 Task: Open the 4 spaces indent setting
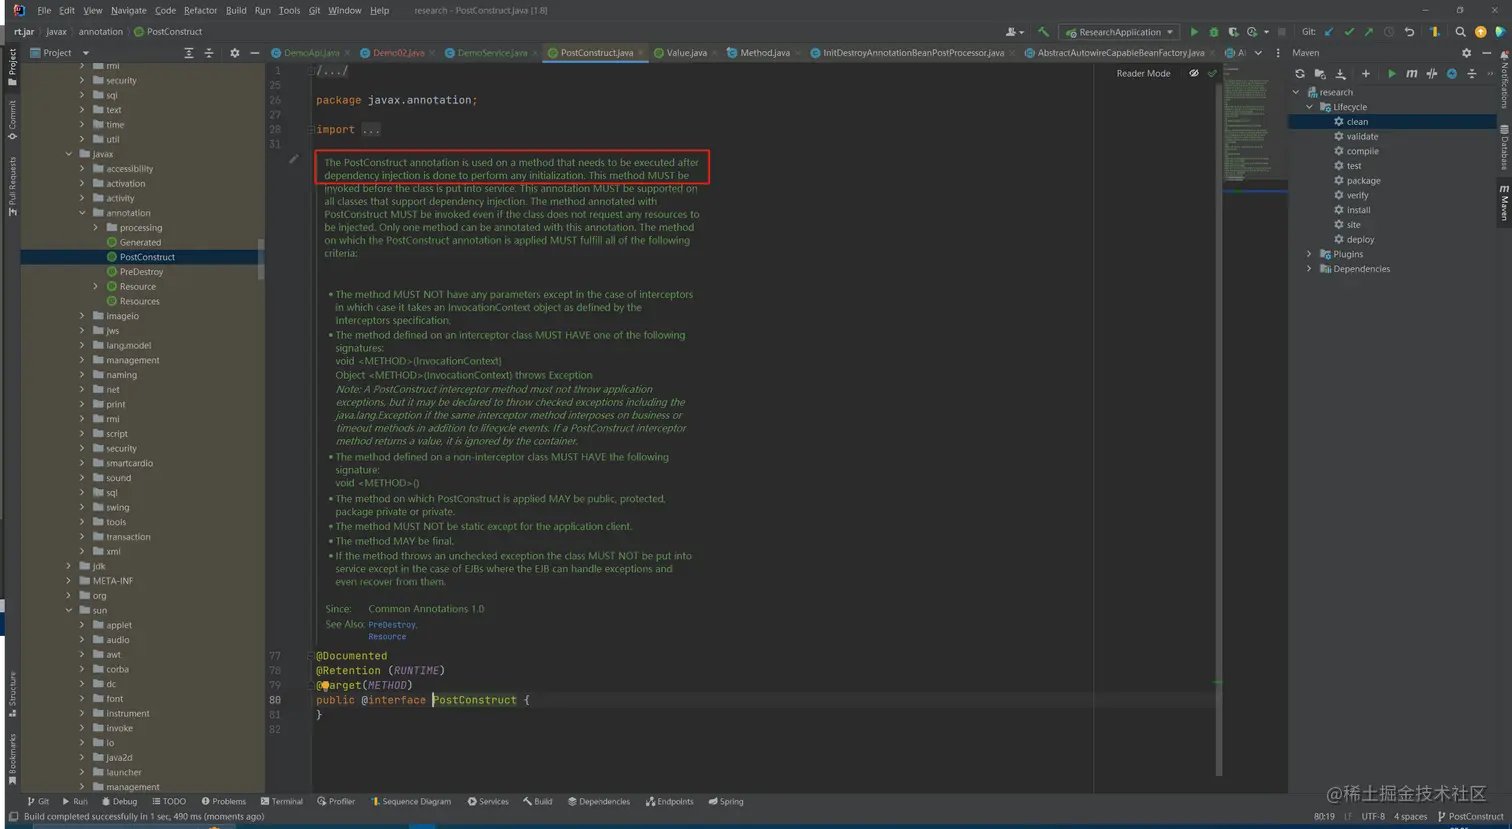click(1410, 817)
